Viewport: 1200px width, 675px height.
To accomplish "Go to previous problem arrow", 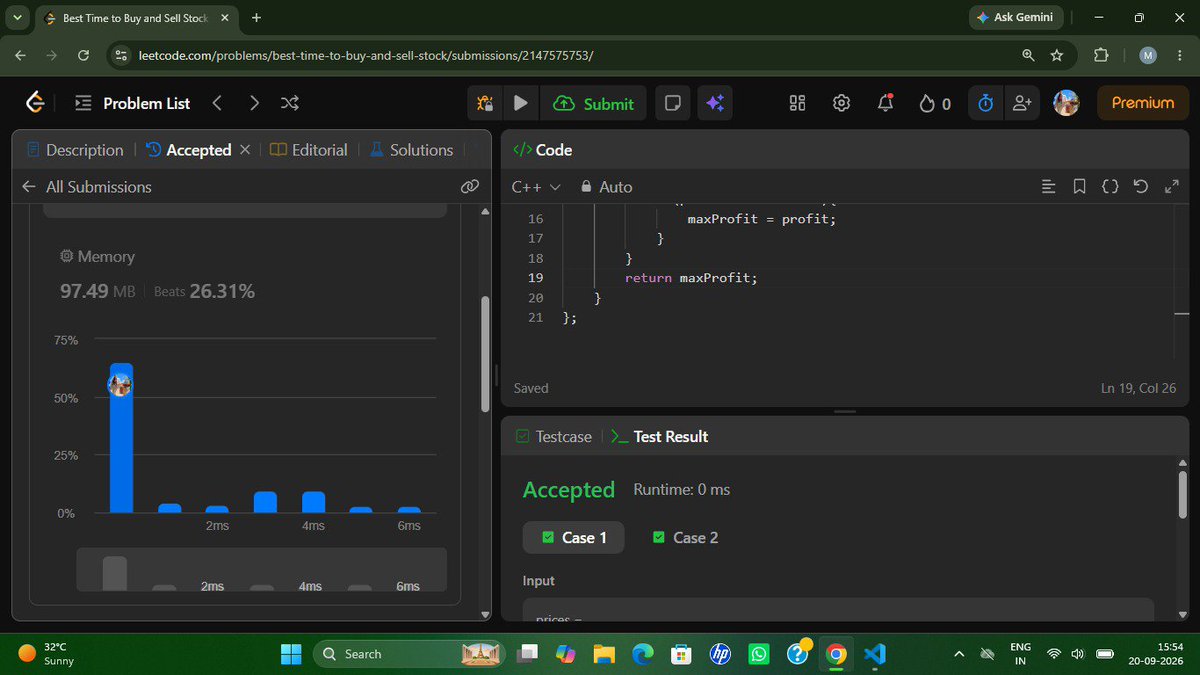I will 217,103.
